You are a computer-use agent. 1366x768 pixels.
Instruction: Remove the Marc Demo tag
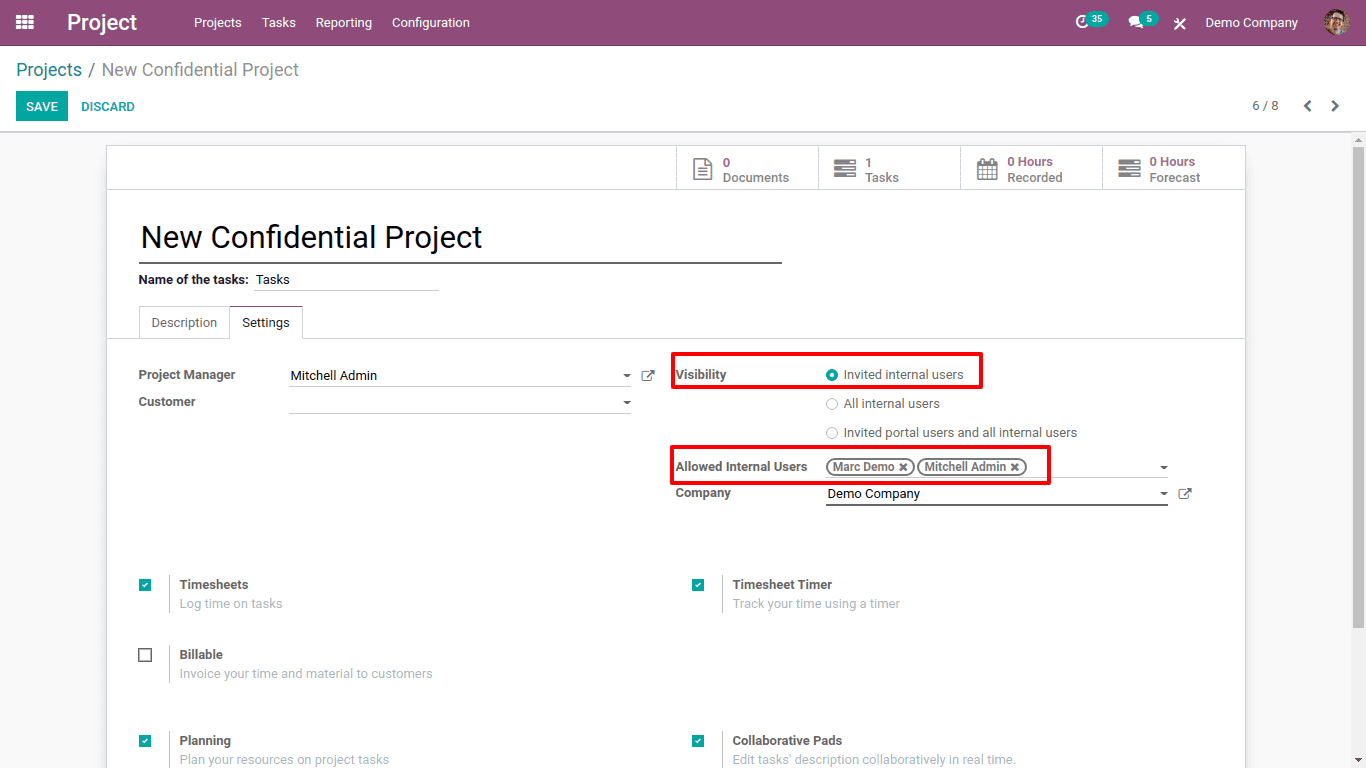click(x=903, y=467)
